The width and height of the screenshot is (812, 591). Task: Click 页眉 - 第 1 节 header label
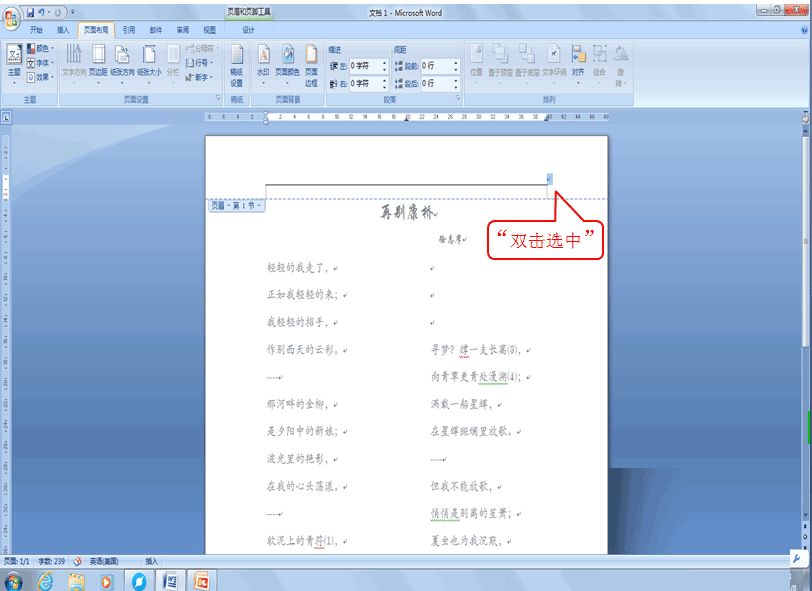pyautogui.click(x=237, y=206)
